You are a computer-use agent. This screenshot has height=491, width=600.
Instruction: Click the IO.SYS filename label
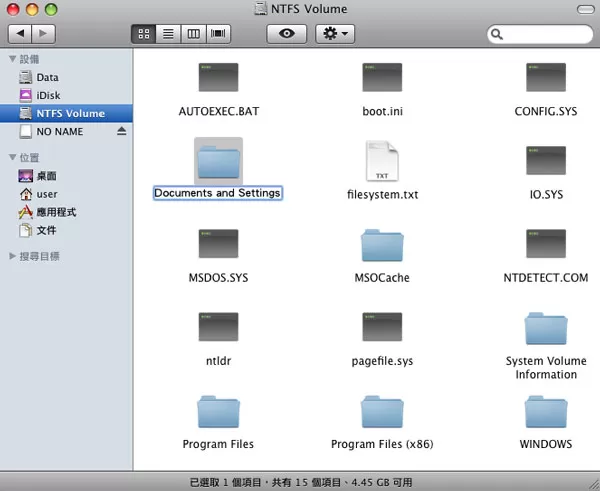[x=546, y=194]
